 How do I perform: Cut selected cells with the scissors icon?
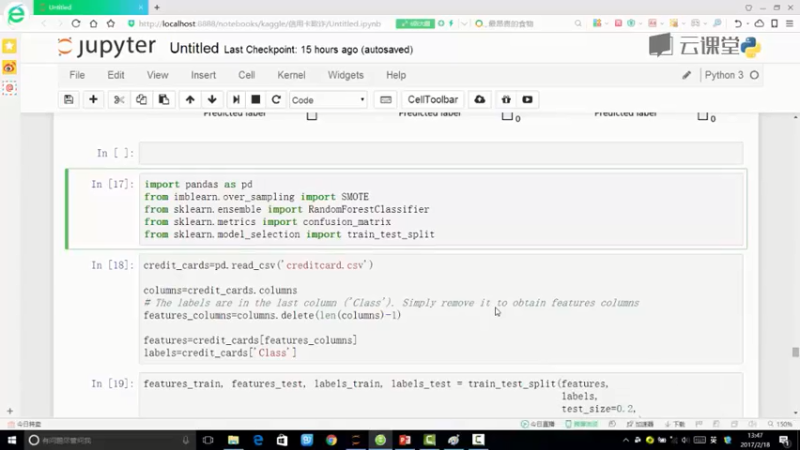click(119, 99)
